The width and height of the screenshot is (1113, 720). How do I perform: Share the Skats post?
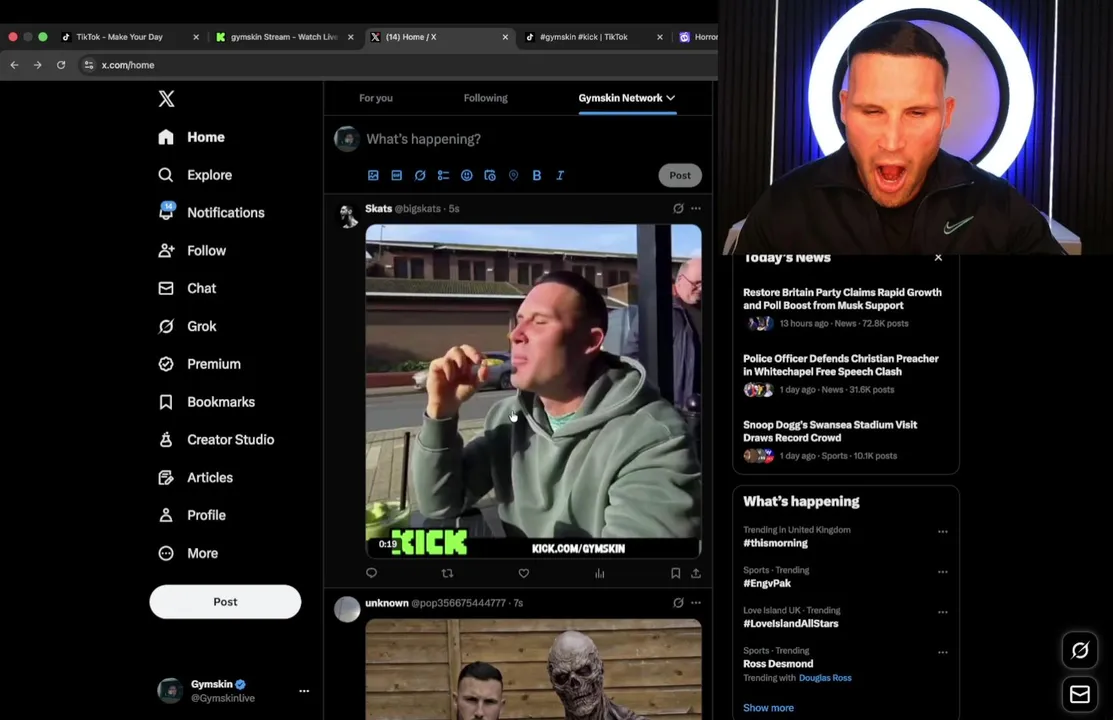point(696,573)
